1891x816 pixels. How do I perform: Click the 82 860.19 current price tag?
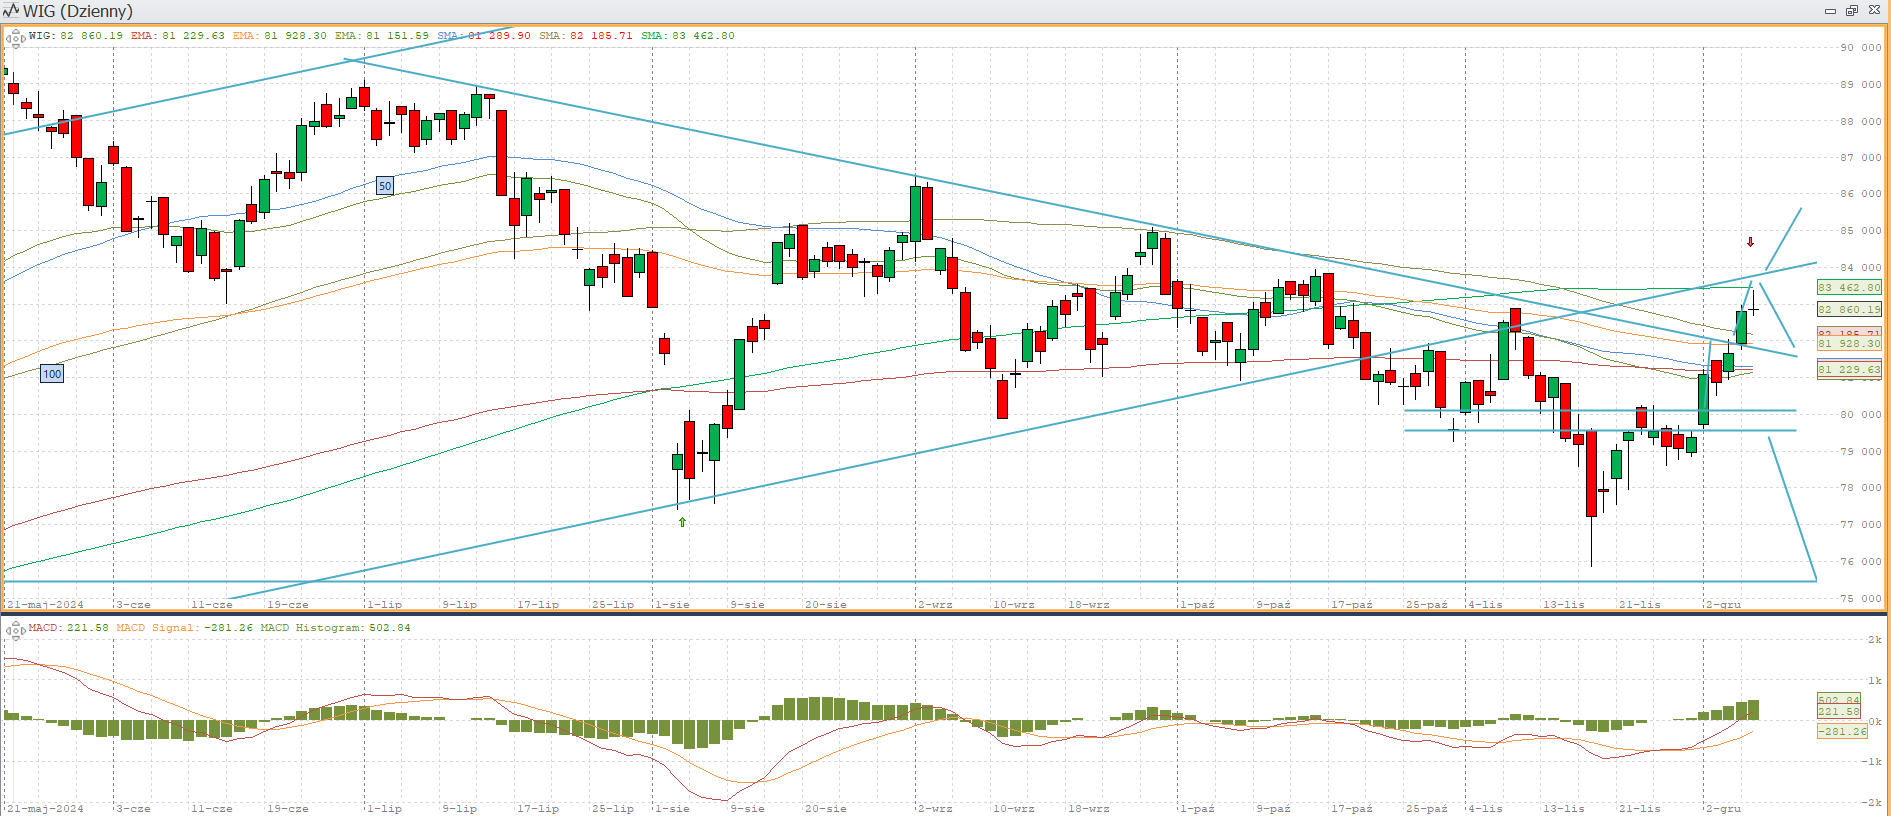click(x=1848, y=310)
